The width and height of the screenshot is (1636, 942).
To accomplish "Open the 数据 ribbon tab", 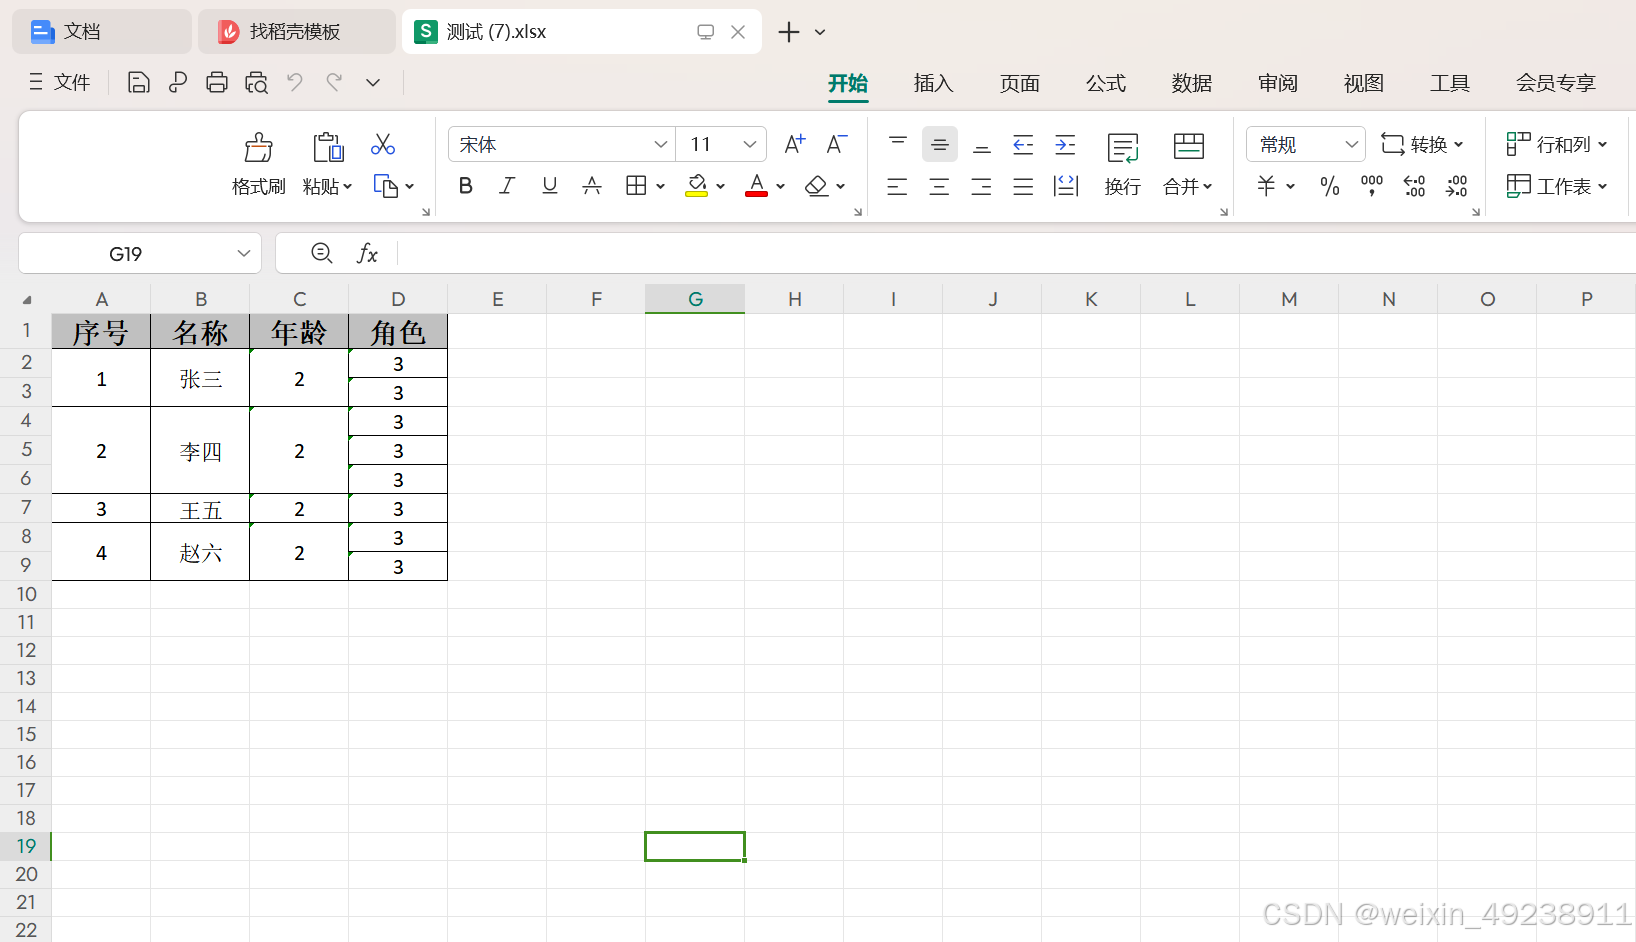I will [x=1191, y=83].
